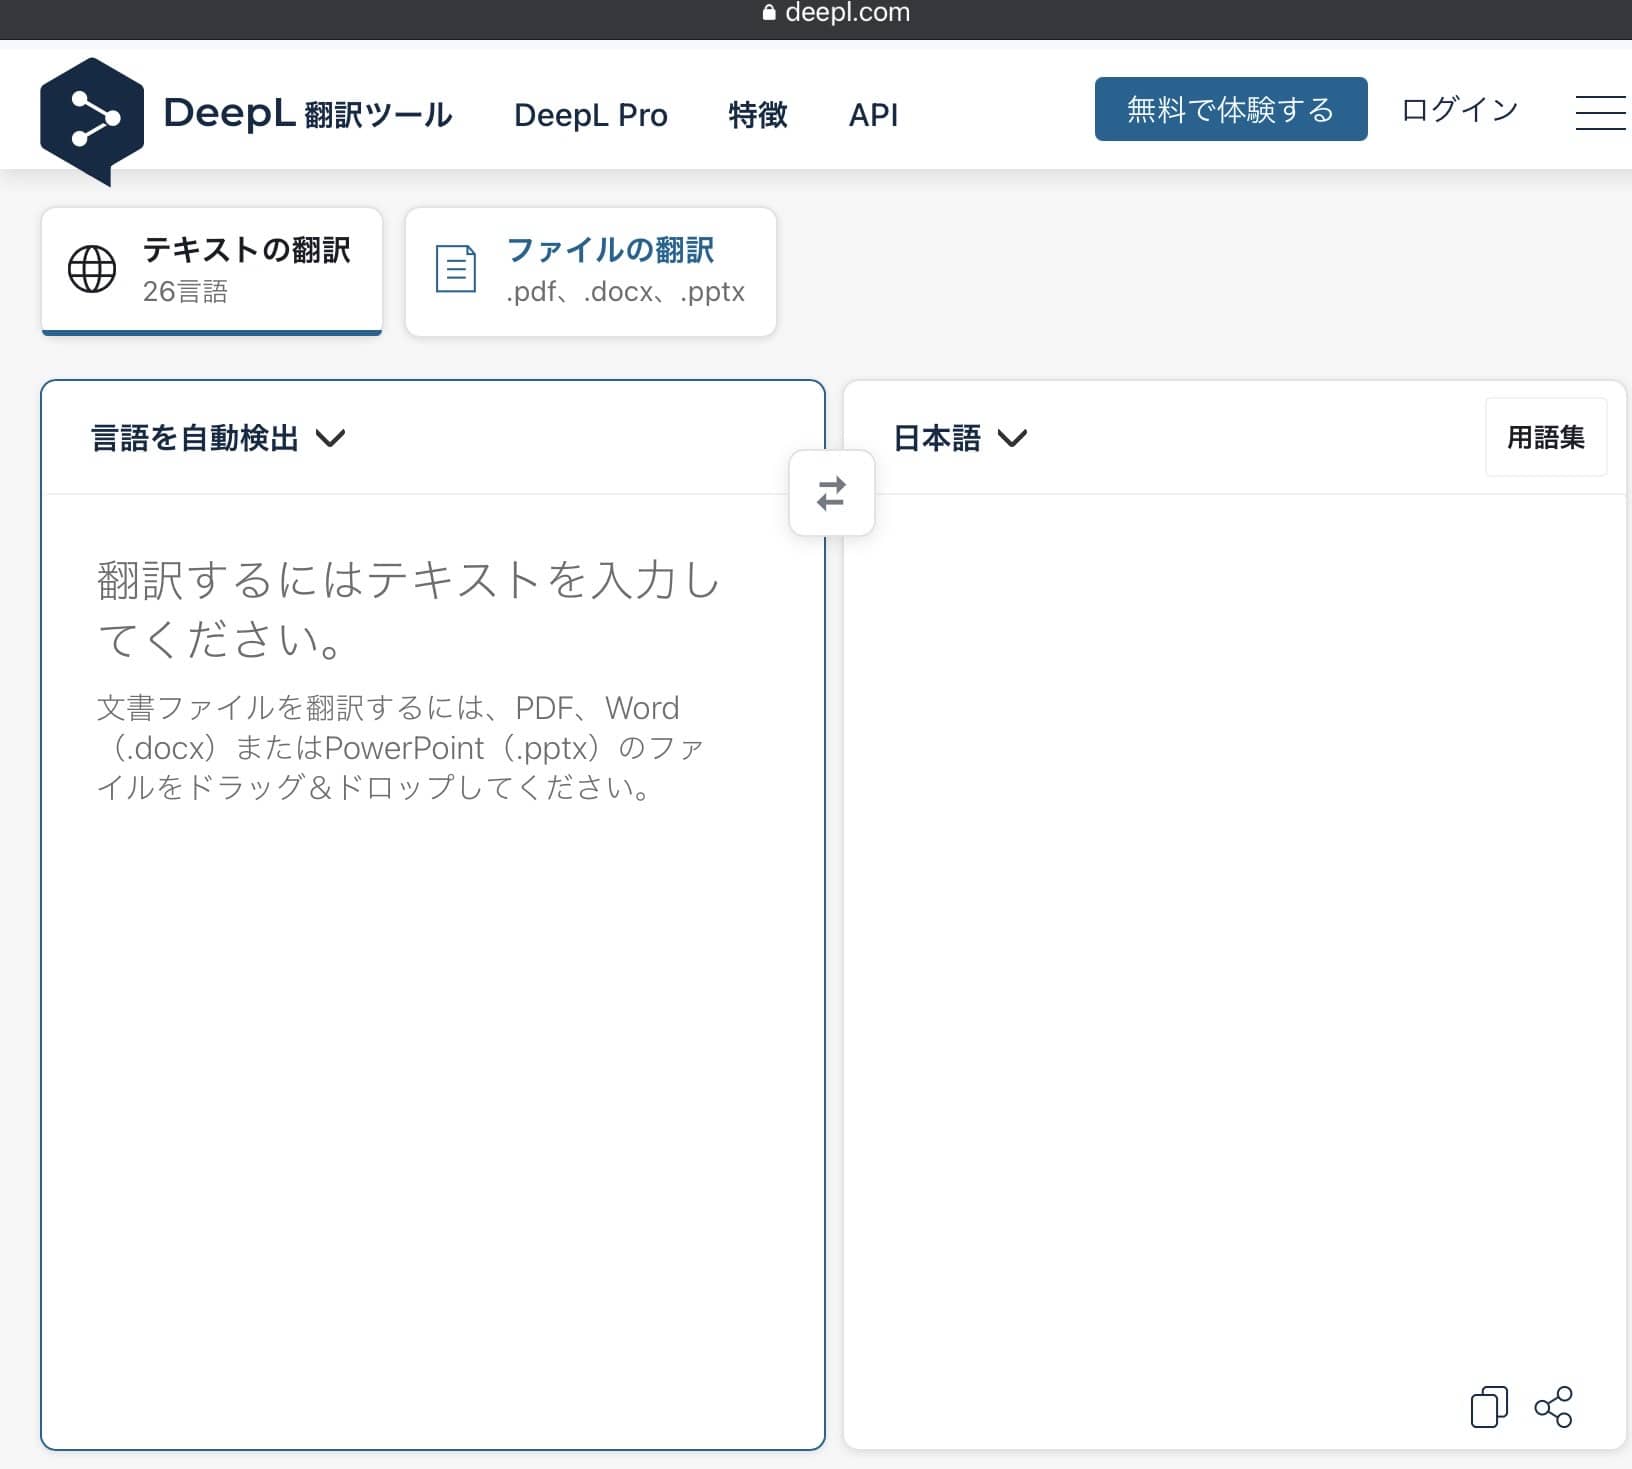The width and height of the screenshot is (1632, 1469).
Task: Open the 用語集 glossary button
Action: 1546,437
